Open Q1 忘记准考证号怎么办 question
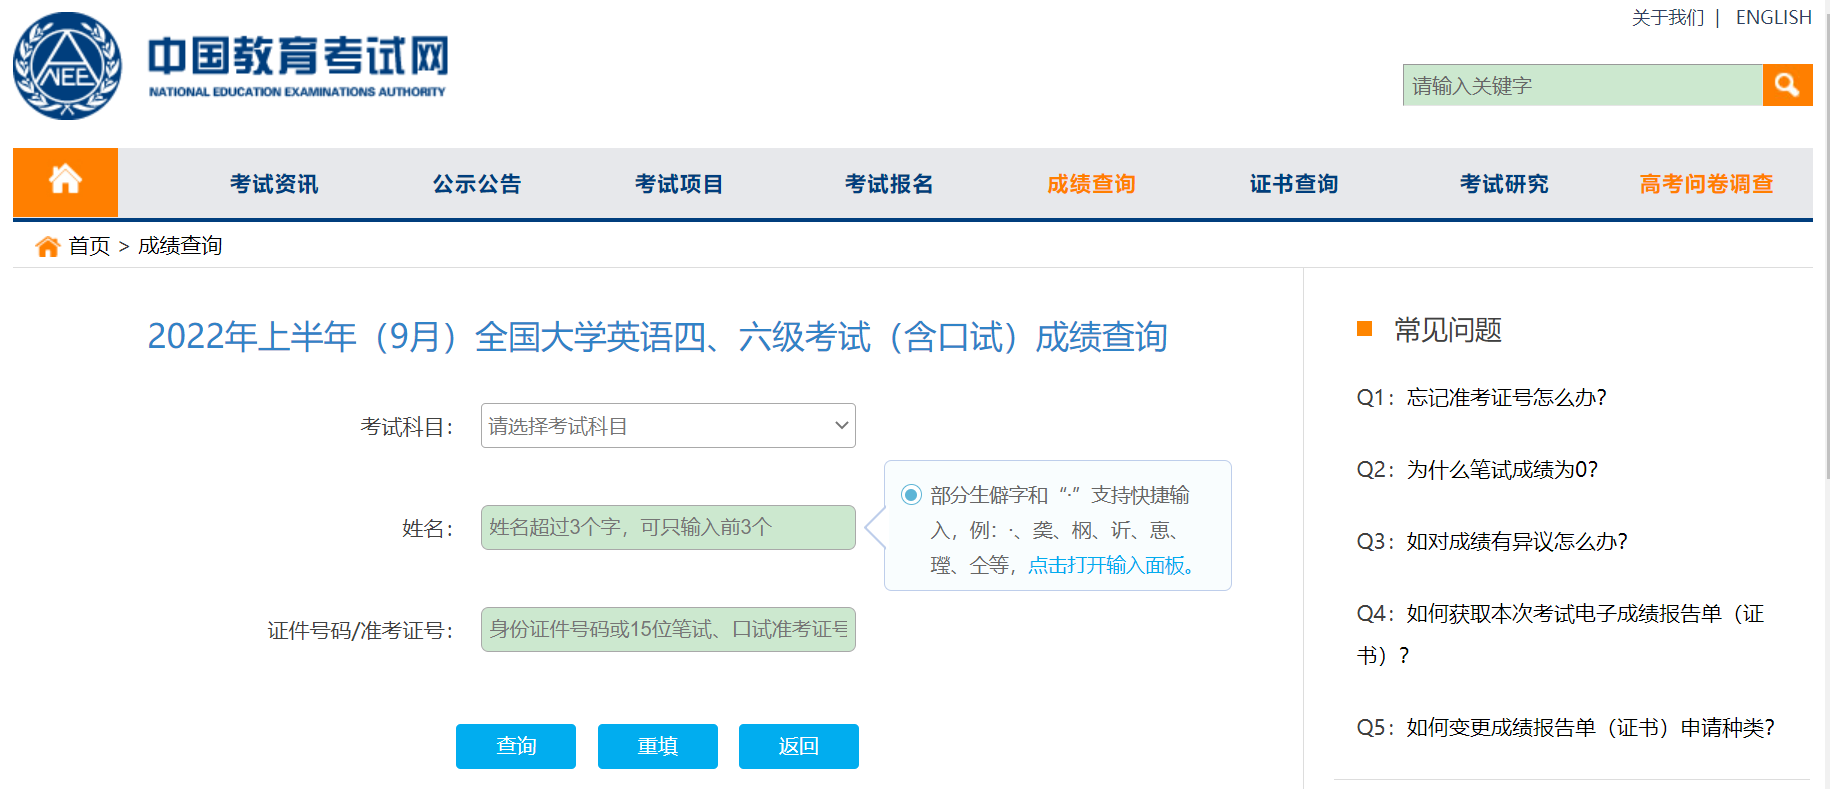The height and width of the screenshot is (789, 1830). point(1481,397)
